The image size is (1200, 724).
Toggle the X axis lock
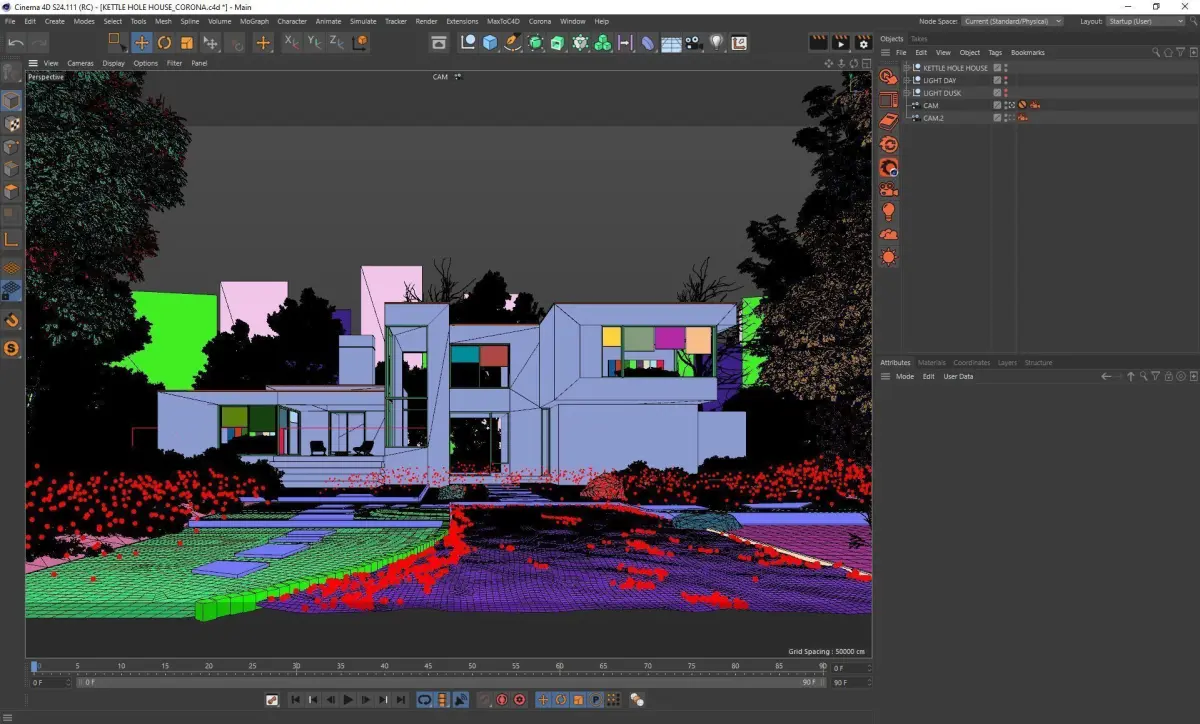pos(291,42)
